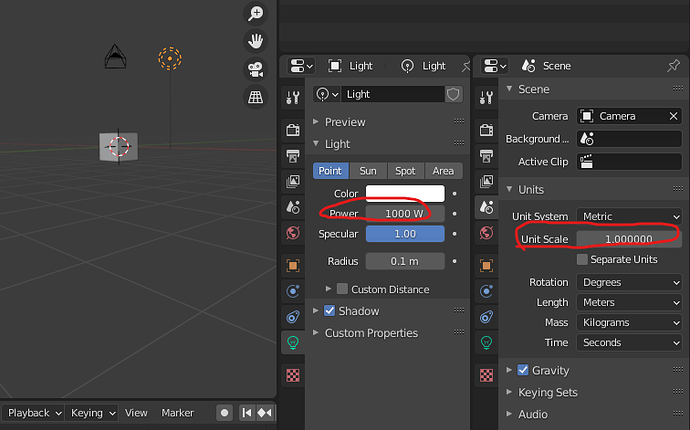Screen dimensions: 690x430
Task: Open Object Data light tab in Light editor
Action: click(x=293, y=342)
